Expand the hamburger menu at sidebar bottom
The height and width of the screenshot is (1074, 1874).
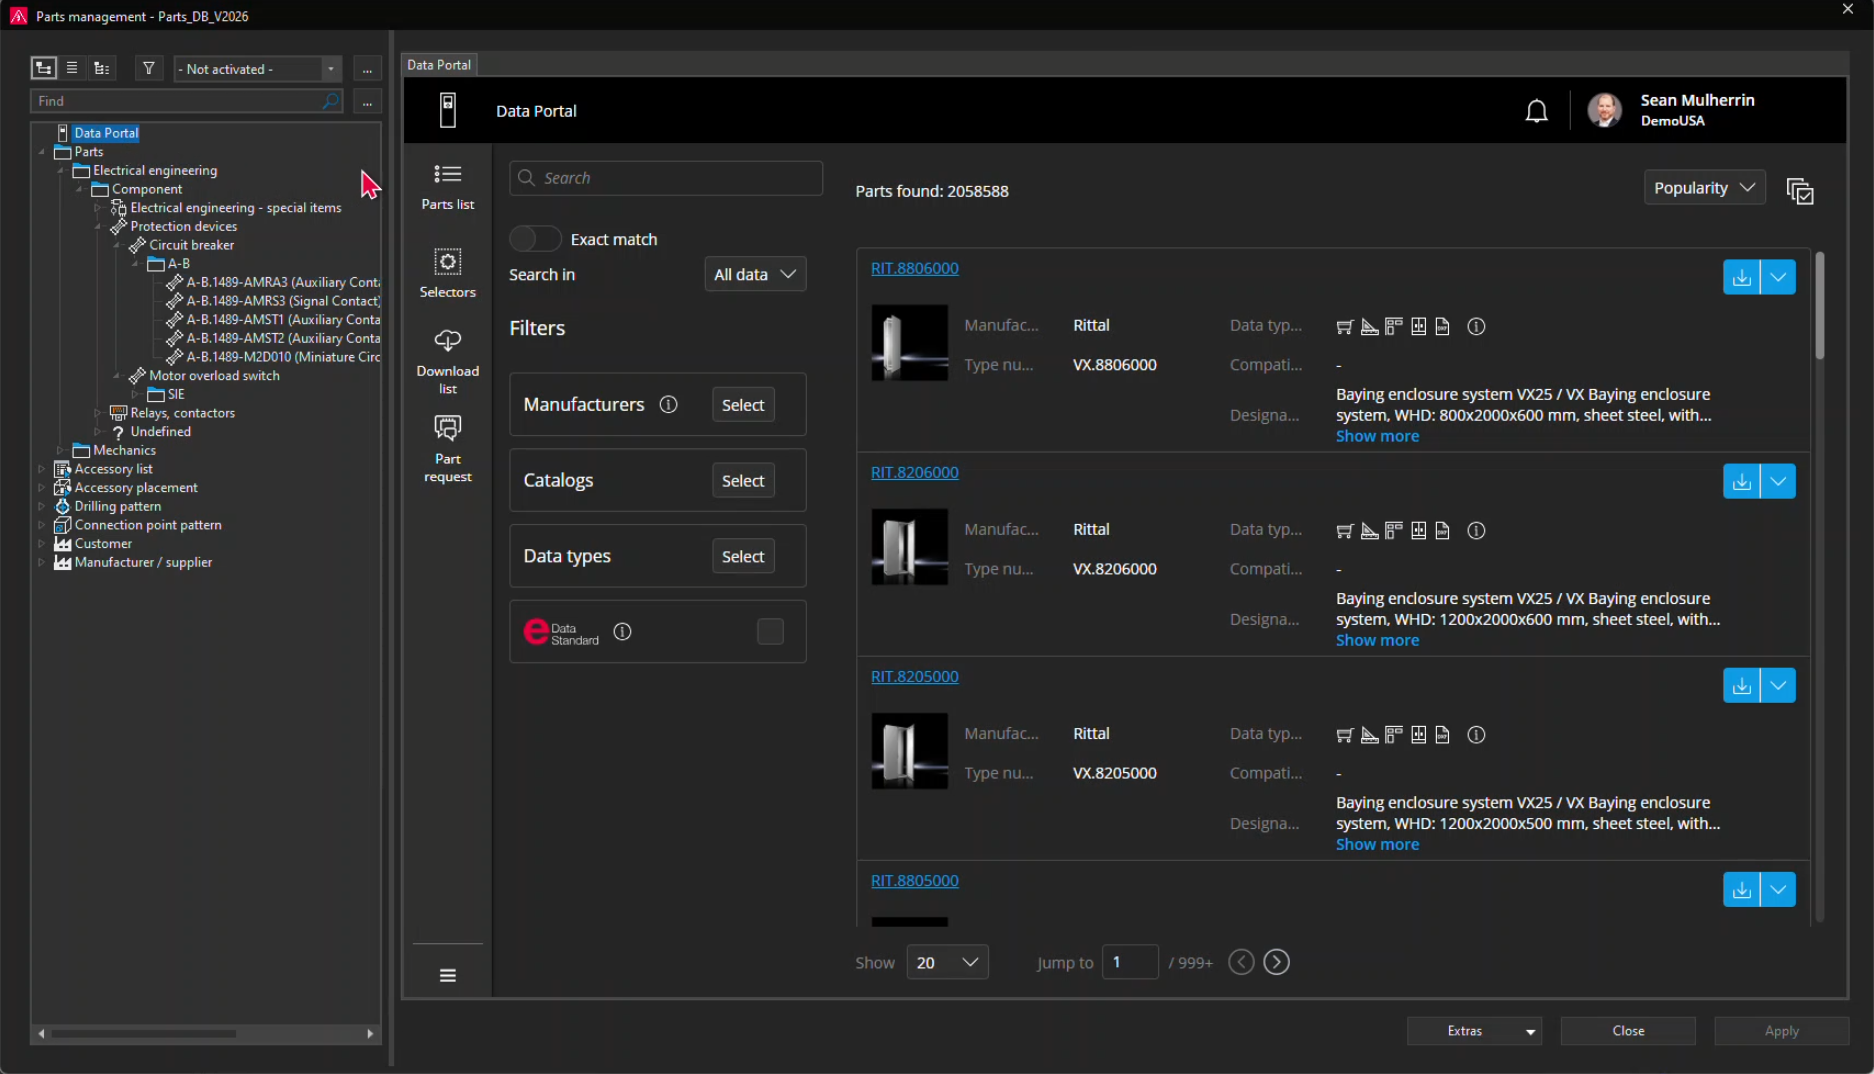pos(447,975)
